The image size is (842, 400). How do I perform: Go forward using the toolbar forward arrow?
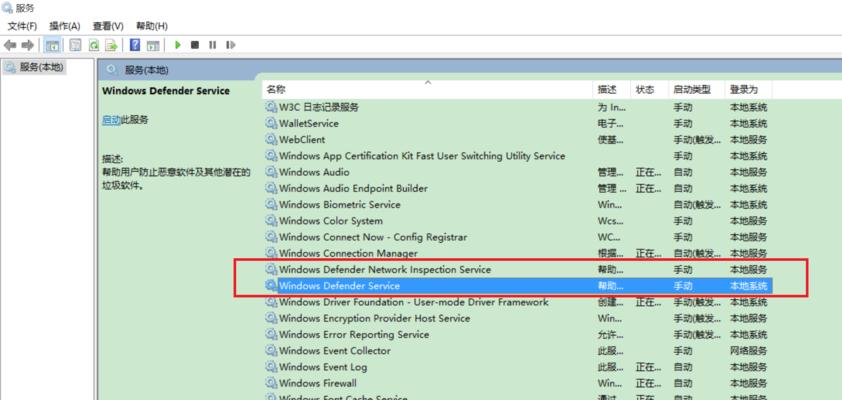[x=28, y=45]
